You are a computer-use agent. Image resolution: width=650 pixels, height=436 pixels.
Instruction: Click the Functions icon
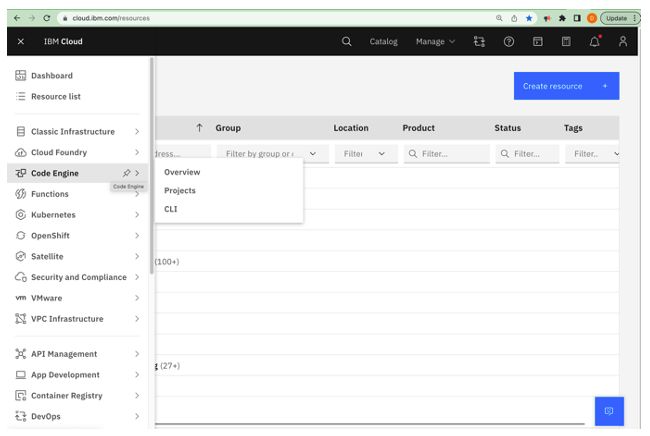point(20,194)
